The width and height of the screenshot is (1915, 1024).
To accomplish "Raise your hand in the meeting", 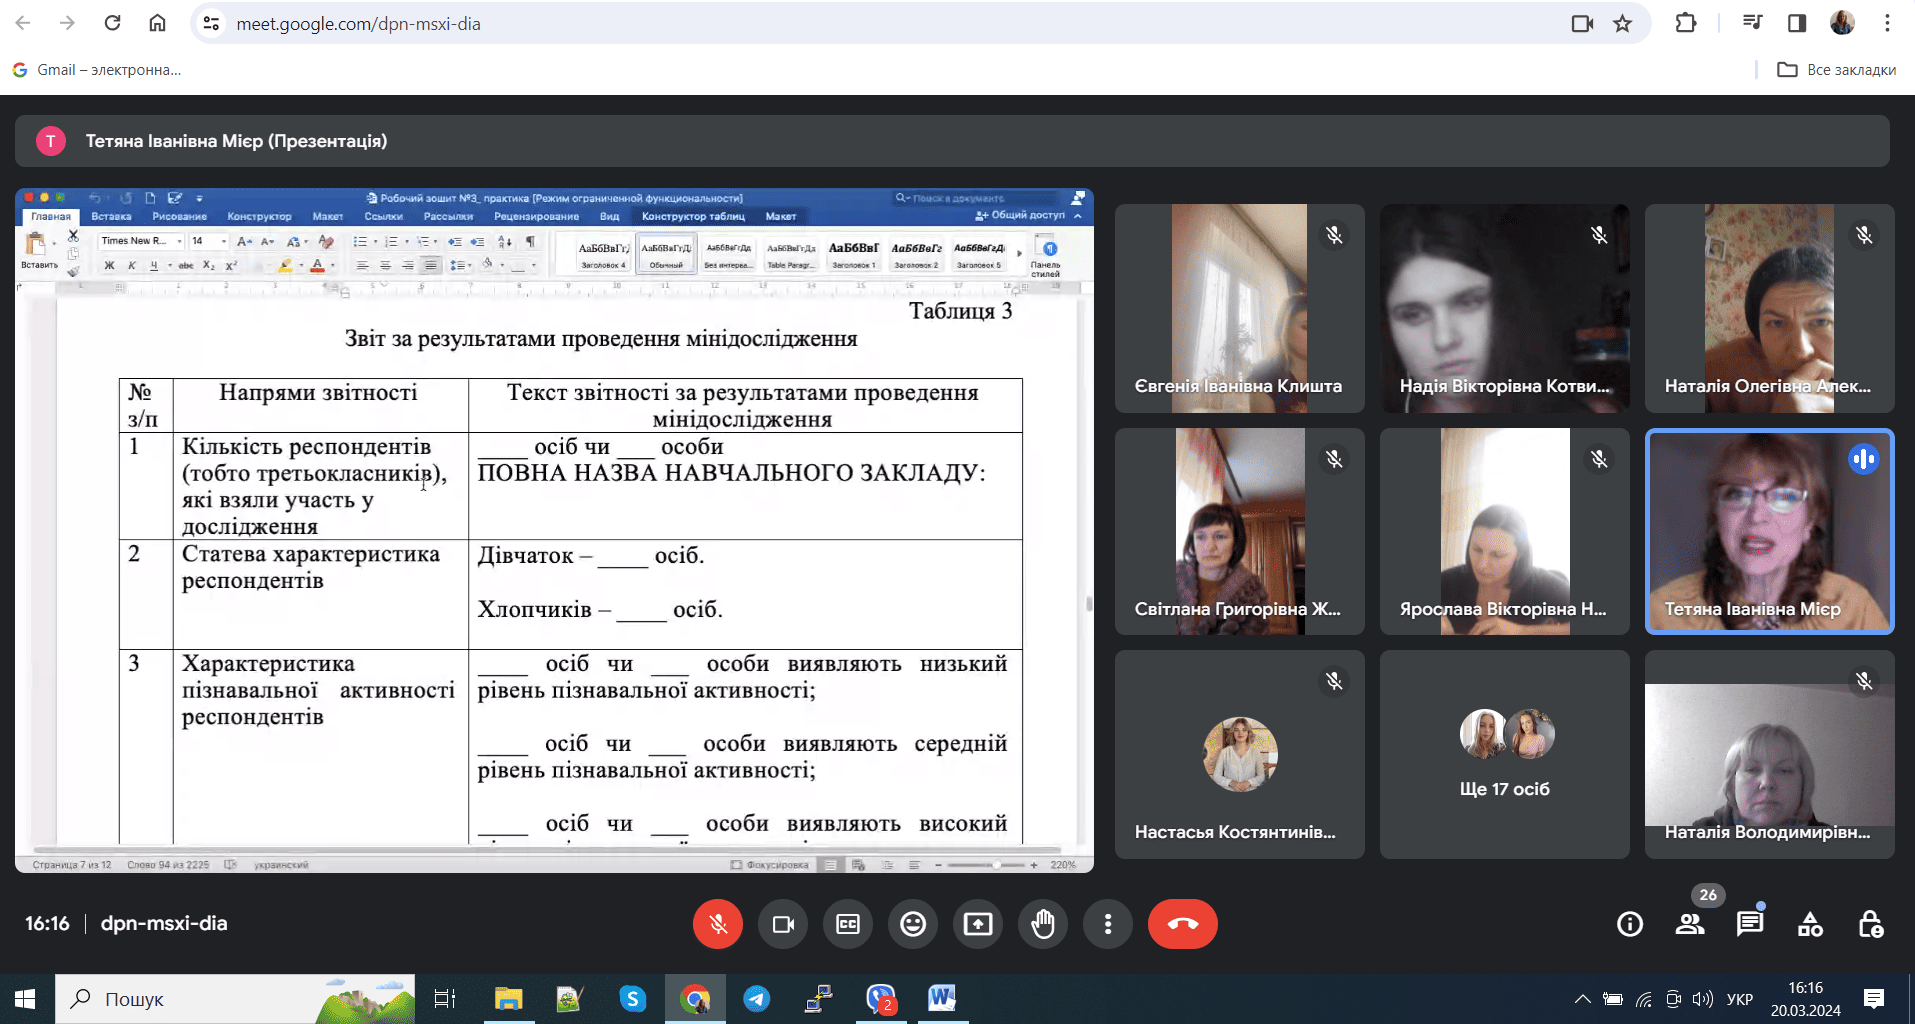I will pos(1043,924).
